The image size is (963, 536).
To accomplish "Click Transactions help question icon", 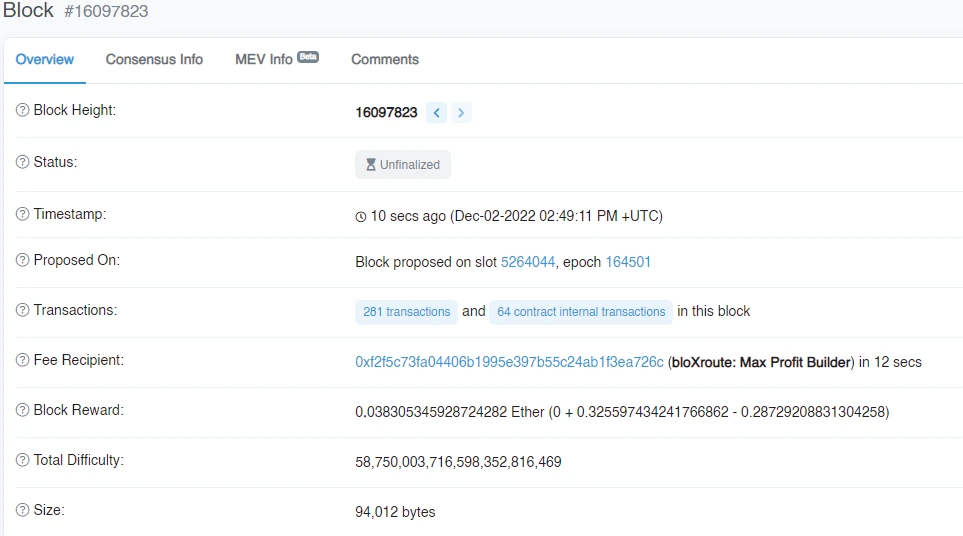I will pyautogui.click(x=22, y=310).
